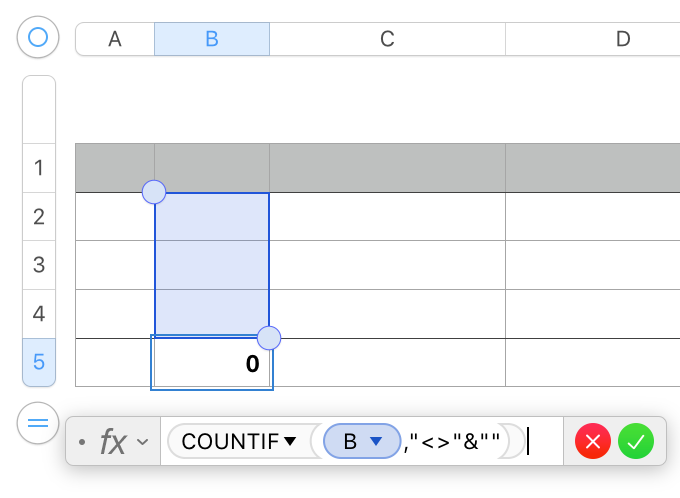680x498 pixels.
Task: Select row 1 header
Action: [39, 168]
